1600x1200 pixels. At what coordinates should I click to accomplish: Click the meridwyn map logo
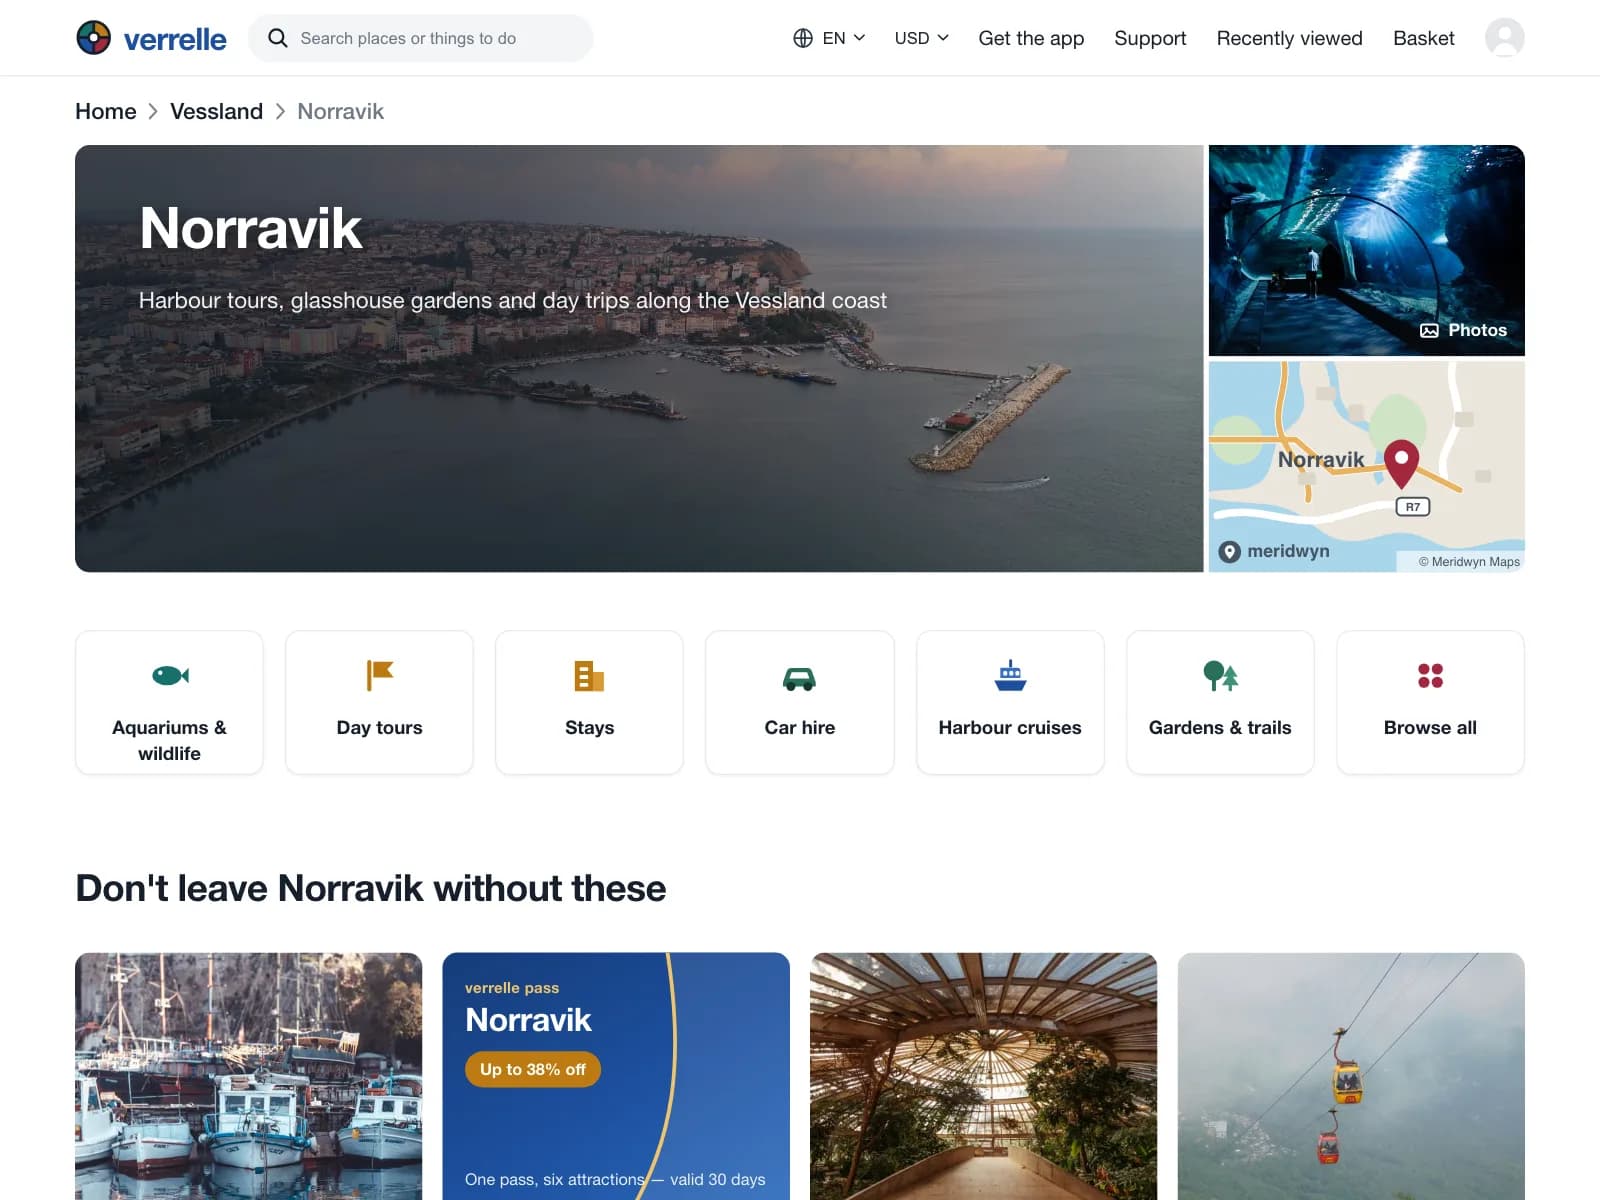tap(1274, 551)
